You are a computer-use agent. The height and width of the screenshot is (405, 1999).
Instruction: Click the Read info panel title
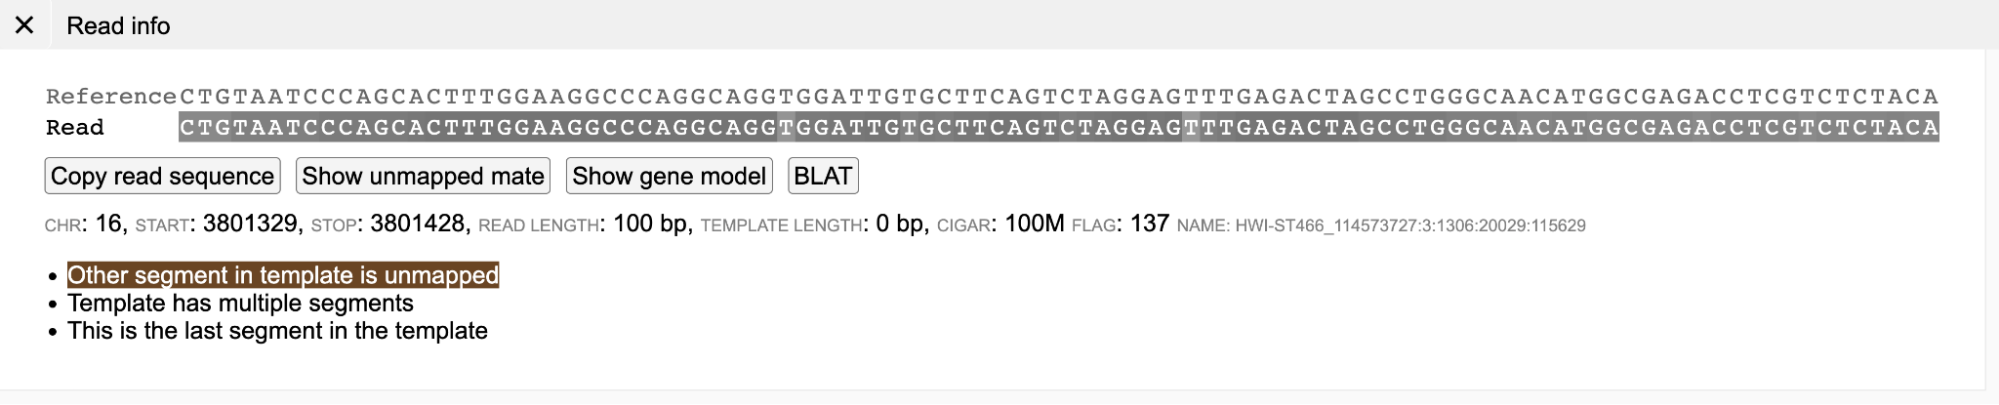(118, 25)
